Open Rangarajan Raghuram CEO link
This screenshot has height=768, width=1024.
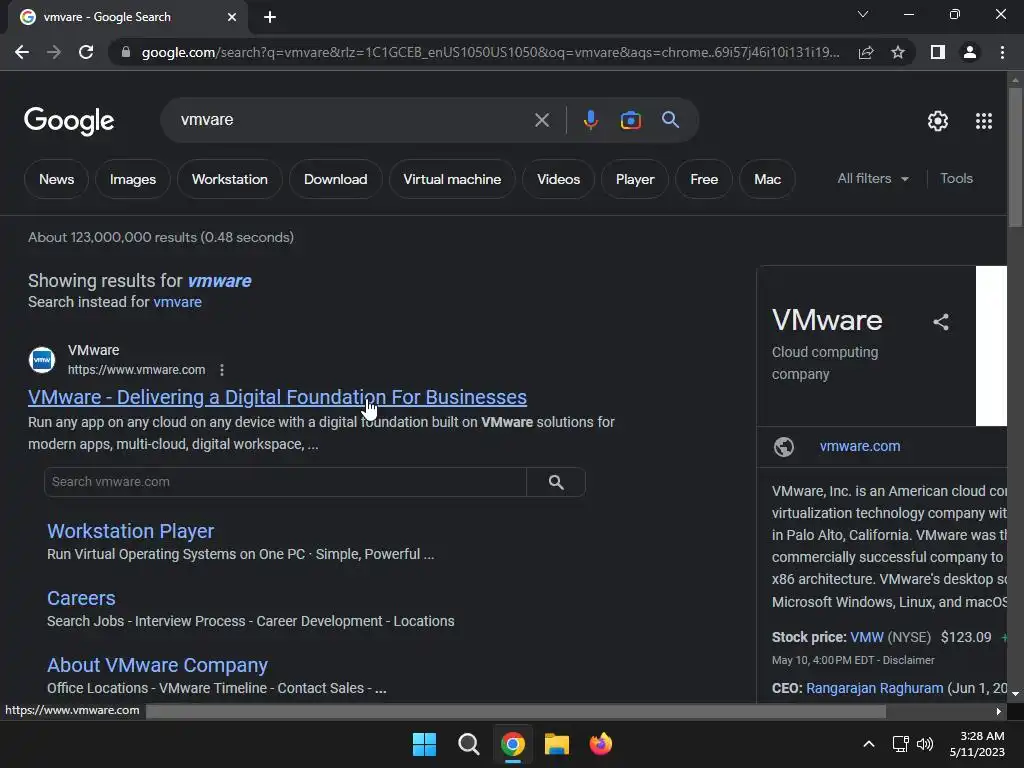pyautogui.click(x=874, y=688)
